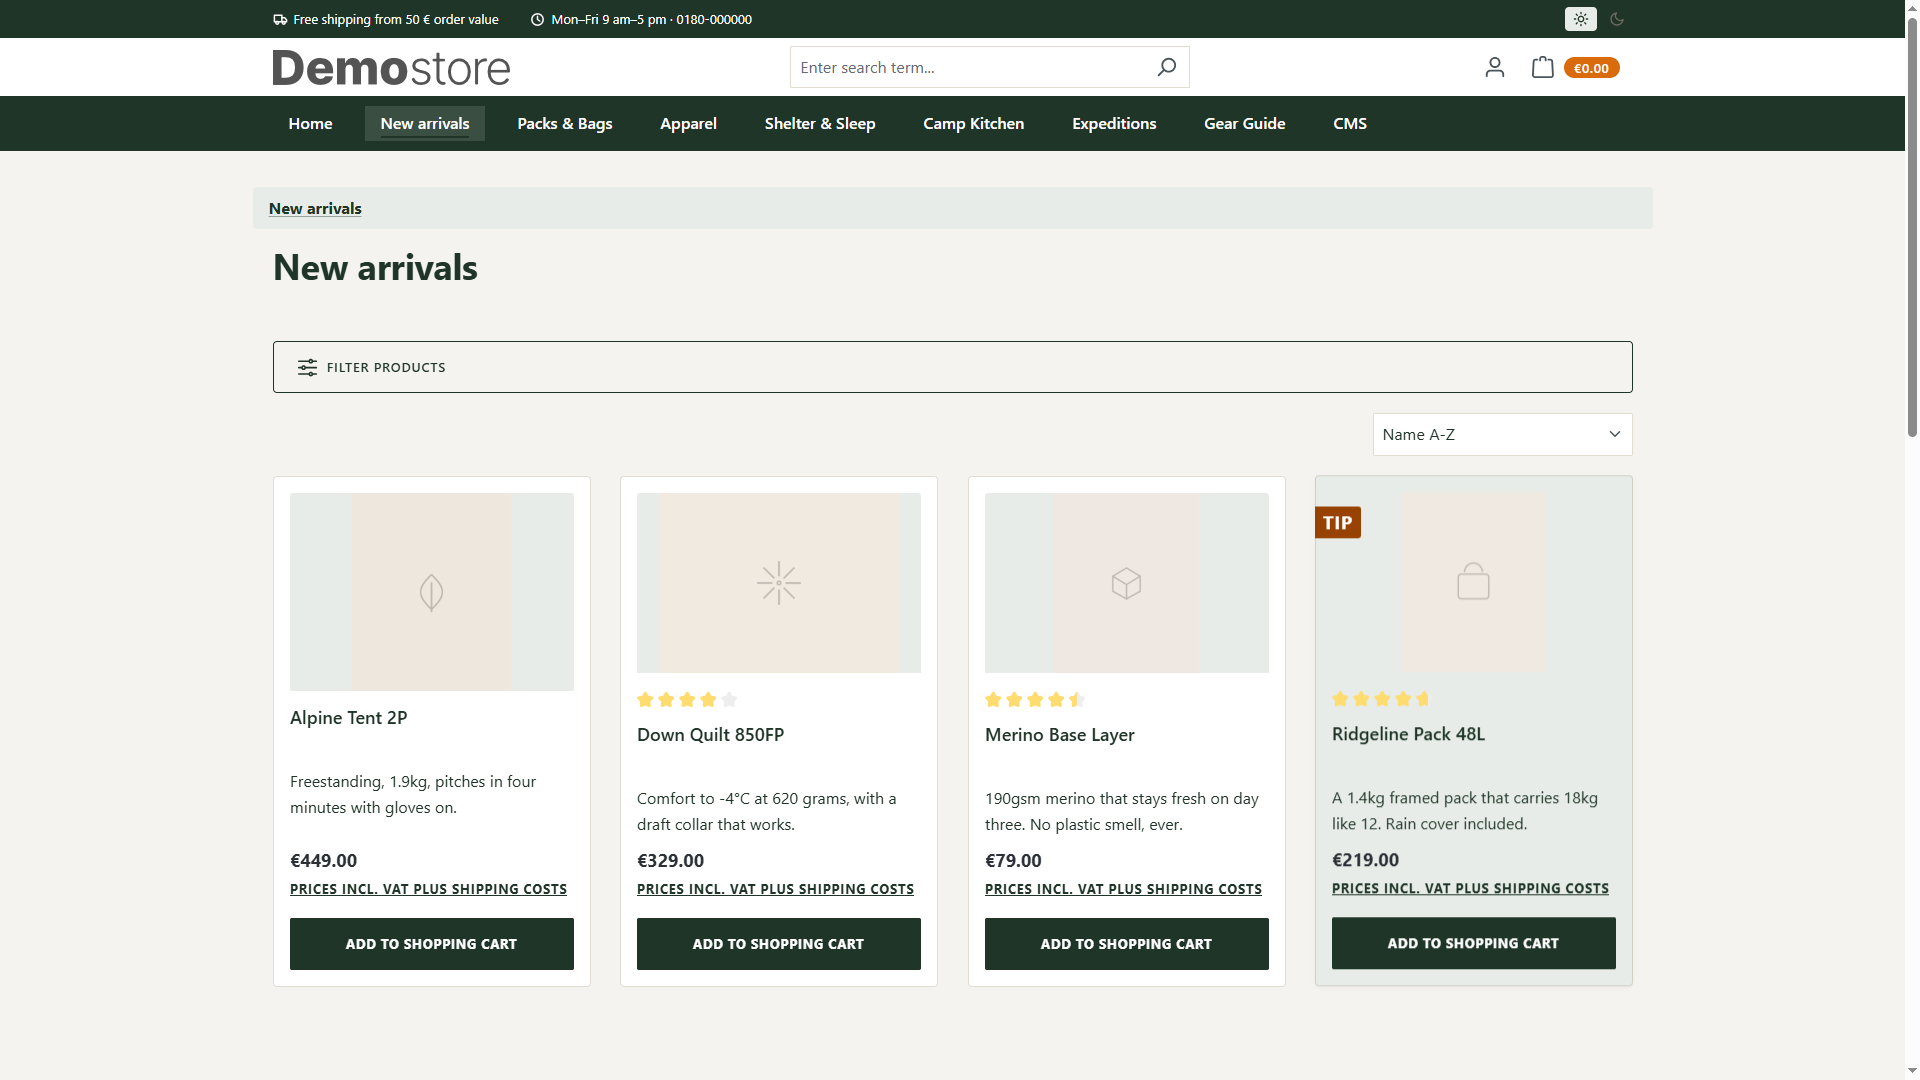Open the Shelter & Sleep category
The height and width of the screenshot is (1080, 1920).
820,123
